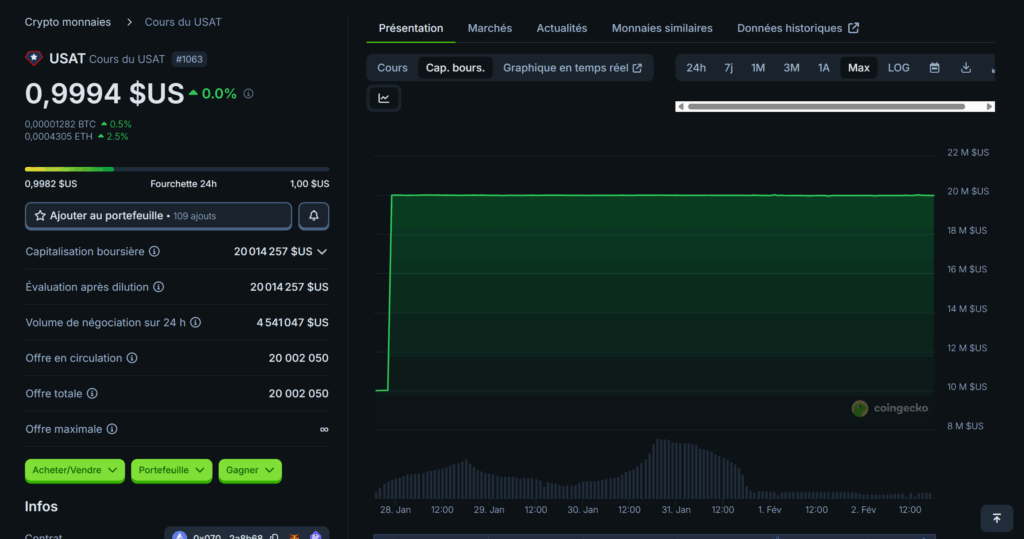The width and height of the screenshot is (1024, 539).
Task: Click the download chart icon
Action: coord(966,68)
